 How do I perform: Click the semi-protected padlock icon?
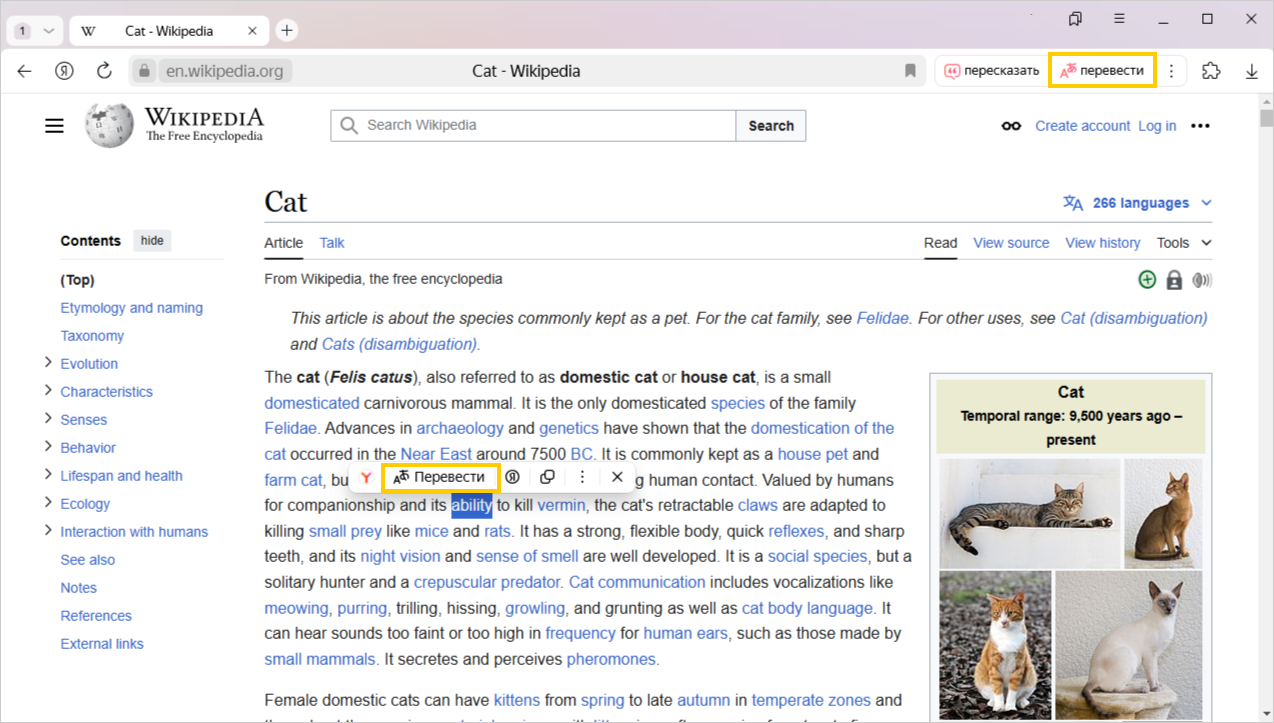click(1174, 280)
